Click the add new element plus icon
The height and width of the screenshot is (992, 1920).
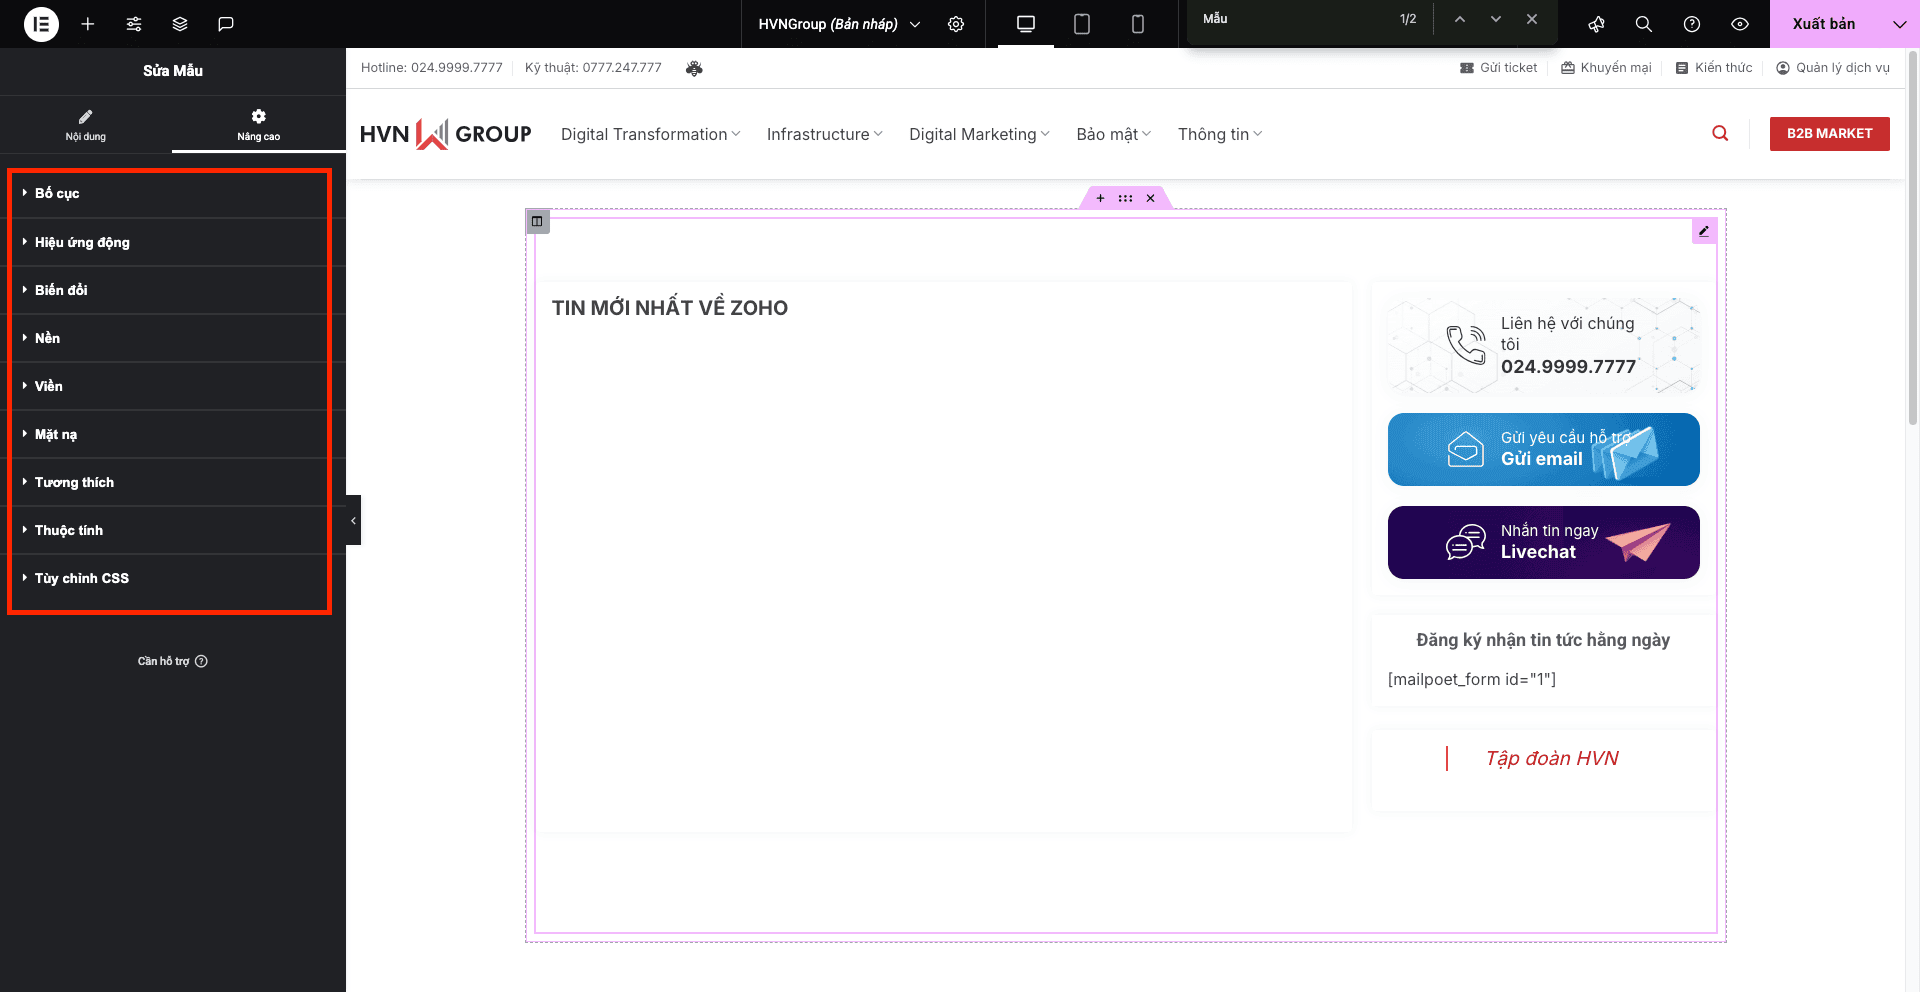[x=88, y=24]
